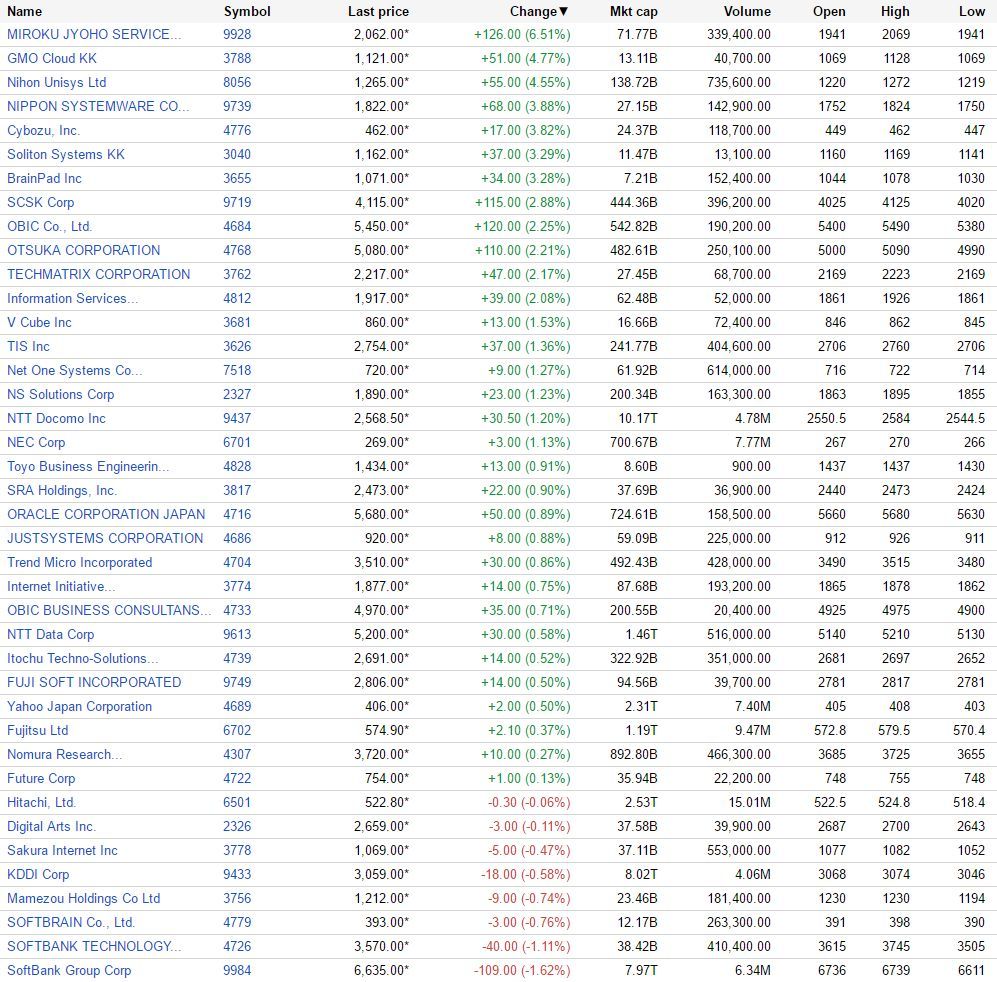The height and width of the screenshot is (982, 997).
Task: Sort by High column header
Action: pyautogui.click(x=895, y=11)
